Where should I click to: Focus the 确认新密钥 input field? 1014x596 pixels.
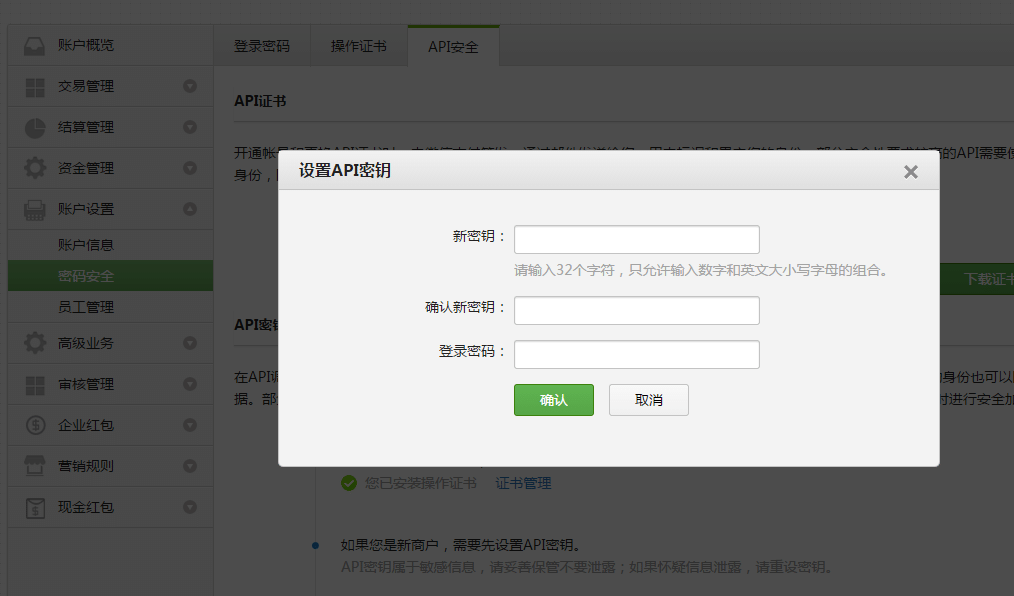[636, 311]
